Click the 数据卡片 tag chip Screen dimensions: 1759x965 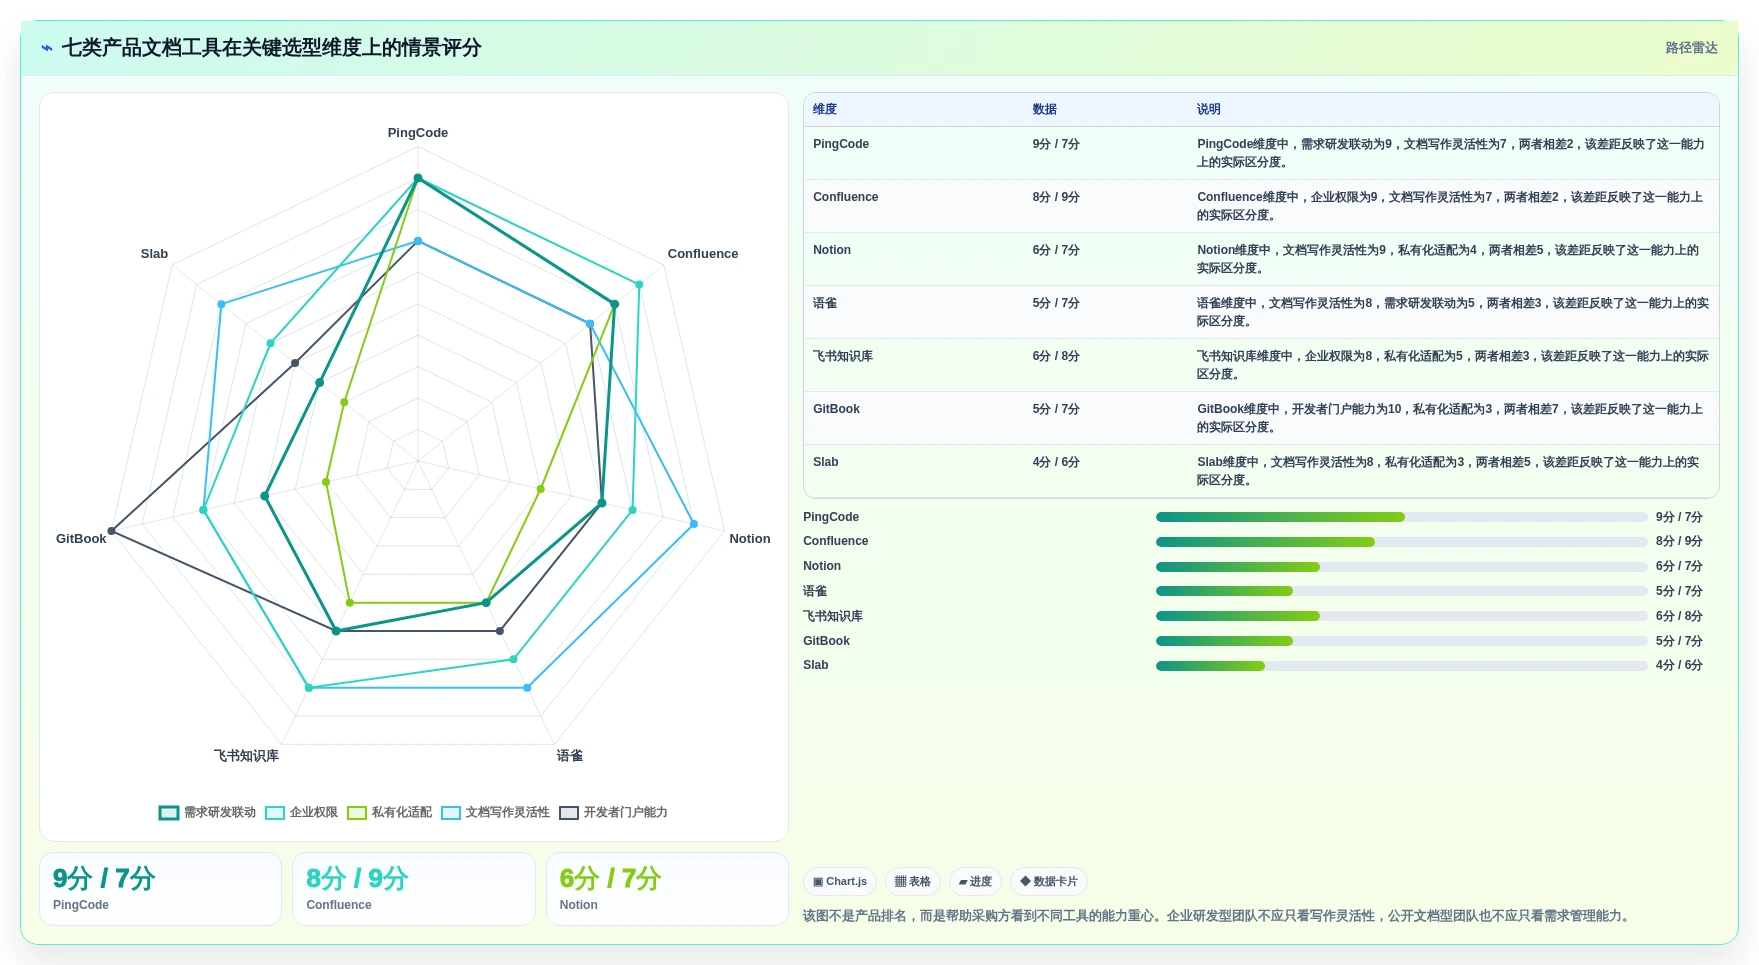tap(1049, 881)
